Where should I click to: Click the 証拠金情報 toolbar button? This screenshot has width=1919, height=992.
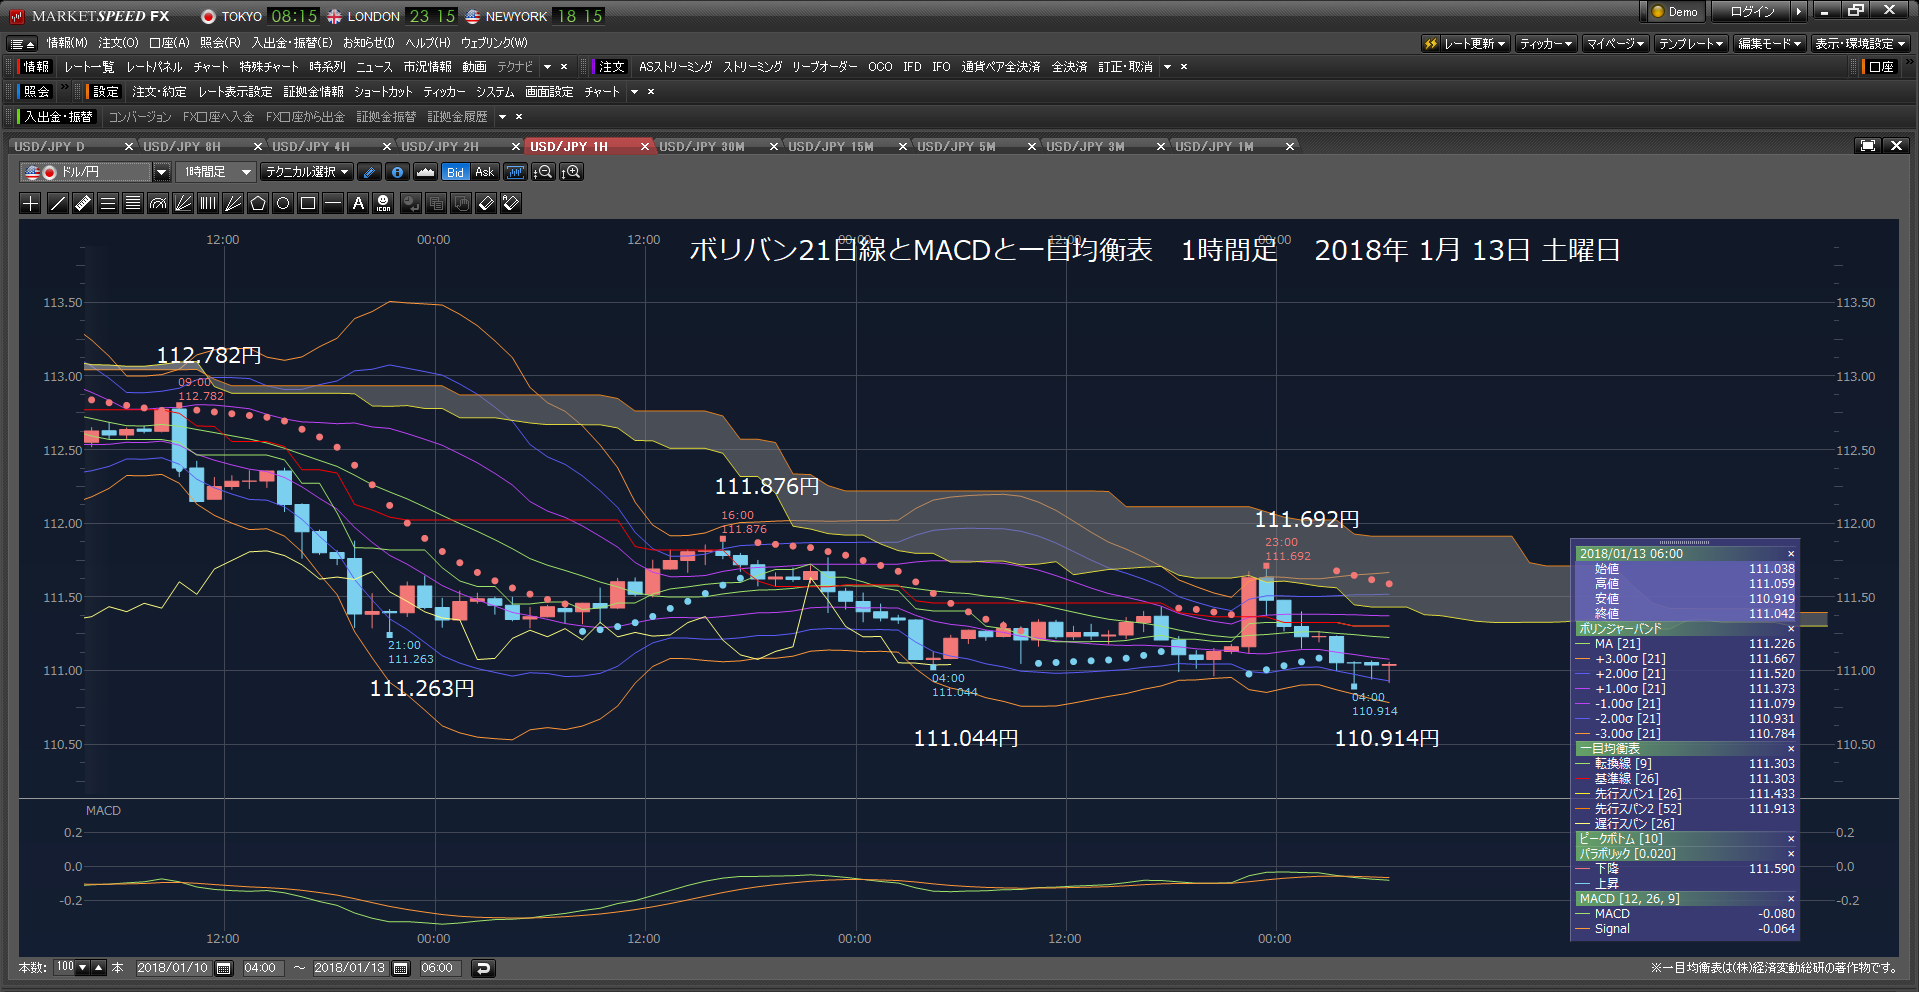313,92
